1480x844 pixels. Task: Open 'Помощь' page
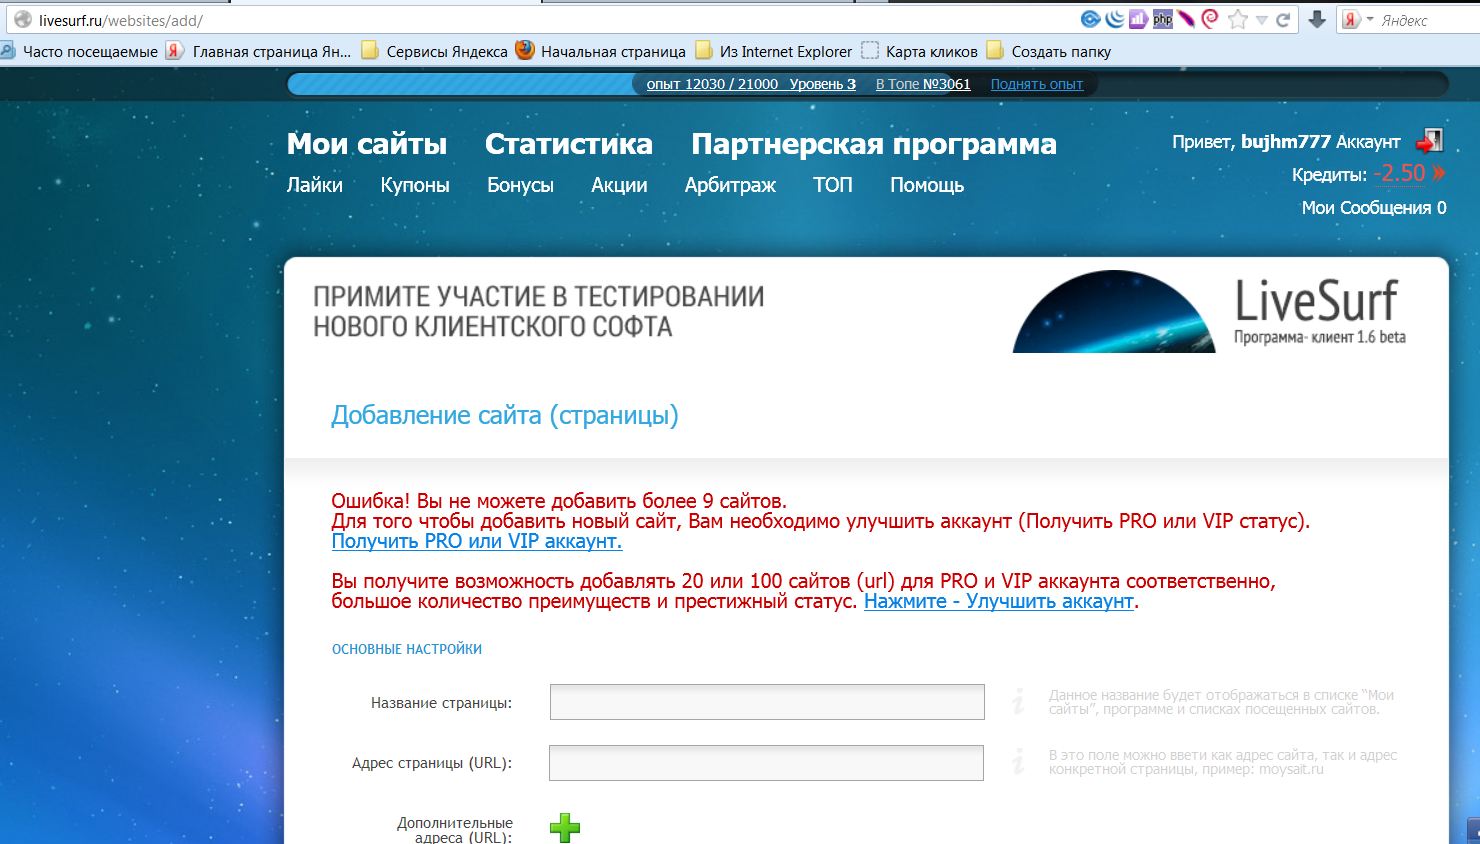[927, 185]
